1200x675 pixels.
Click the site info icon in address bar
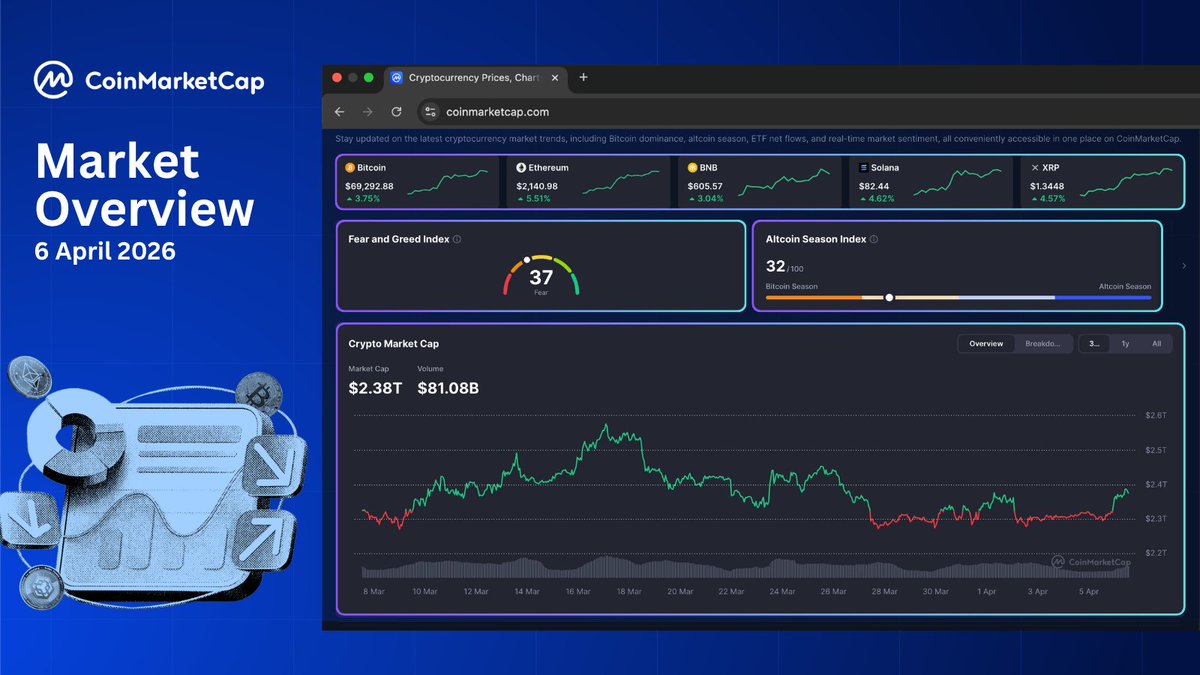coord(430,112)
